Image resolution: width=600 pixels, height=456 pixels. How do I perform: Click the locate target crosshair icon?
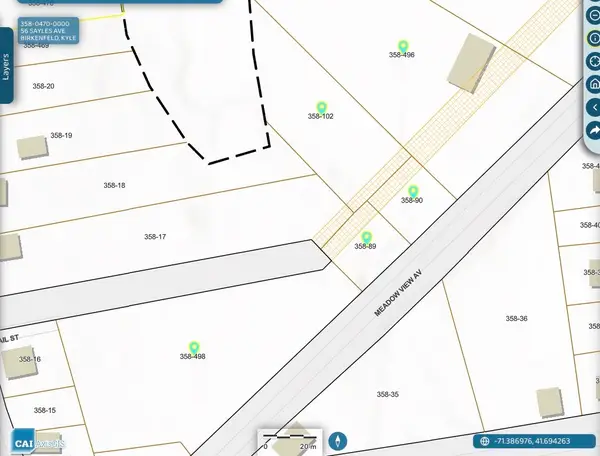coord(593,62)
